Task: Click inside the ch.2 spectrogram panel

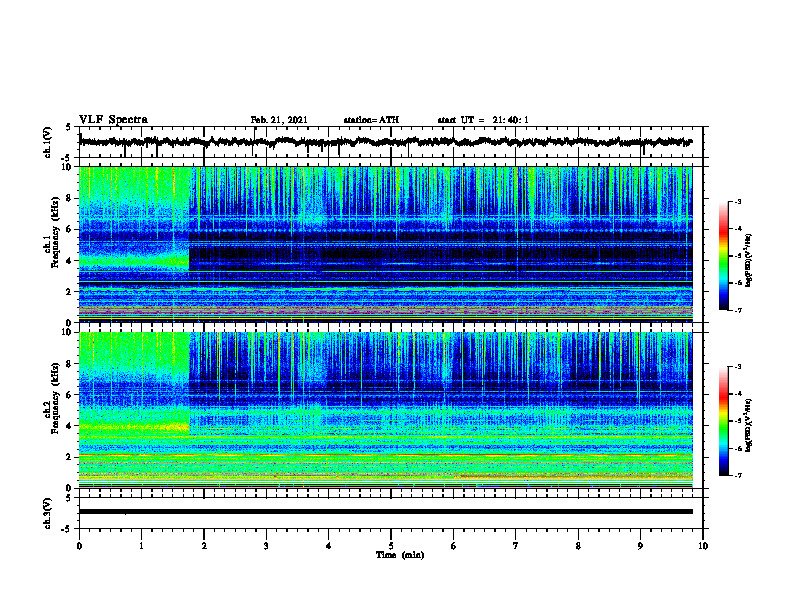Action: [x=386, y=410]
